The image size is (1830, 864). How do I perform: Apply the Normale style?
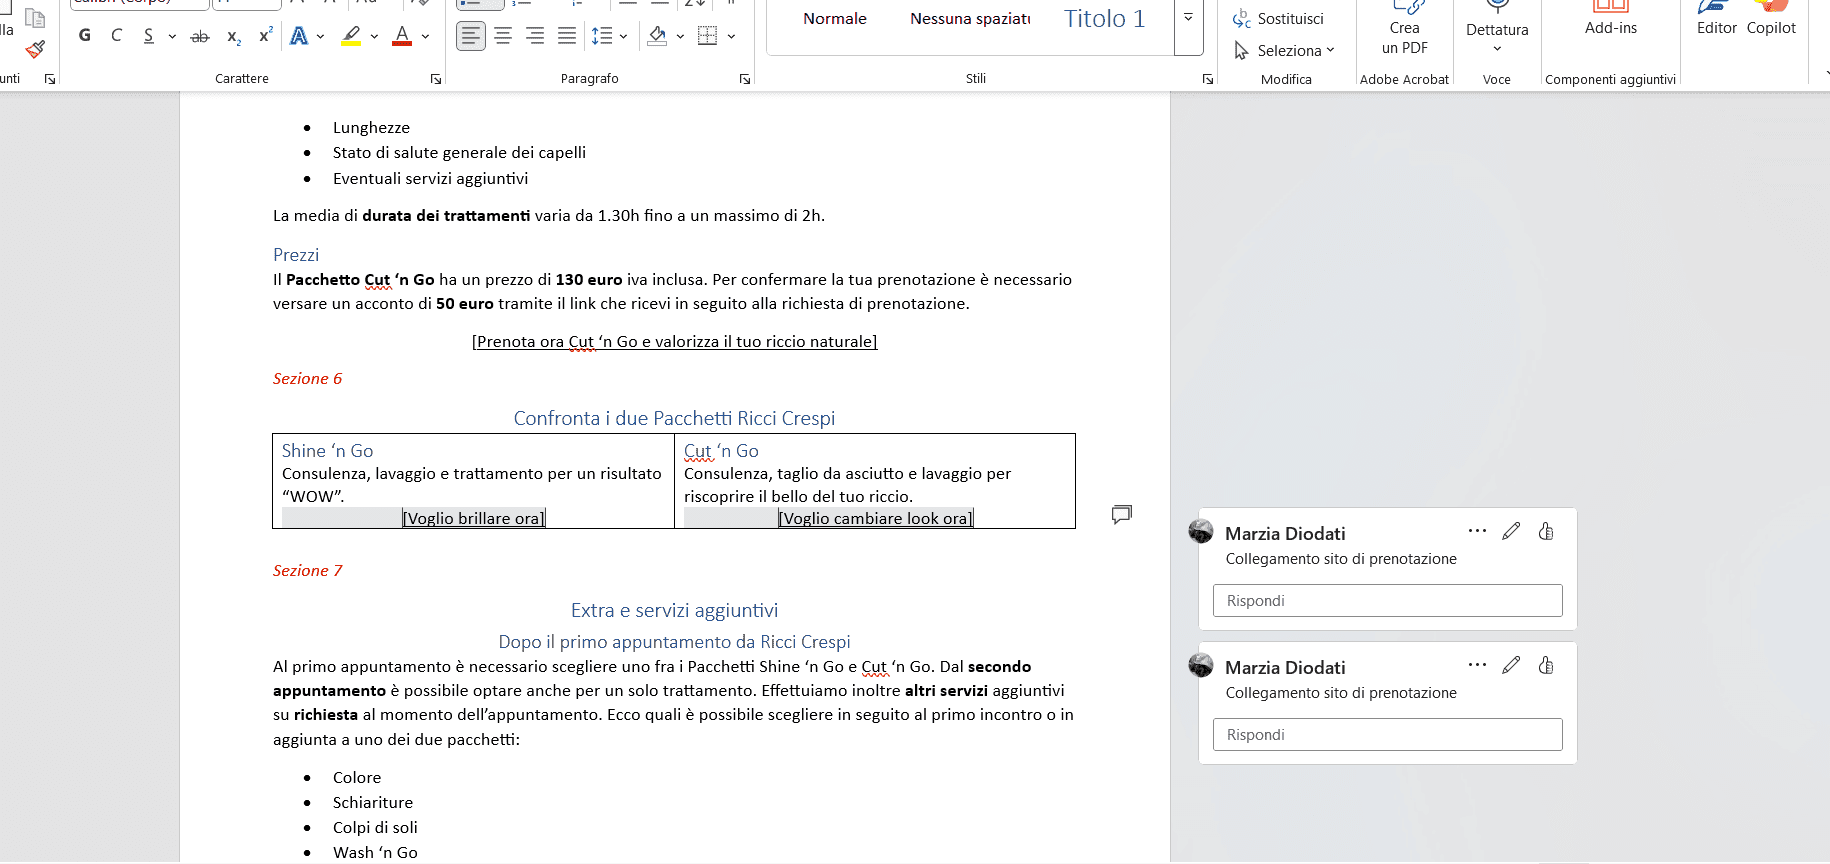point(835,19)
